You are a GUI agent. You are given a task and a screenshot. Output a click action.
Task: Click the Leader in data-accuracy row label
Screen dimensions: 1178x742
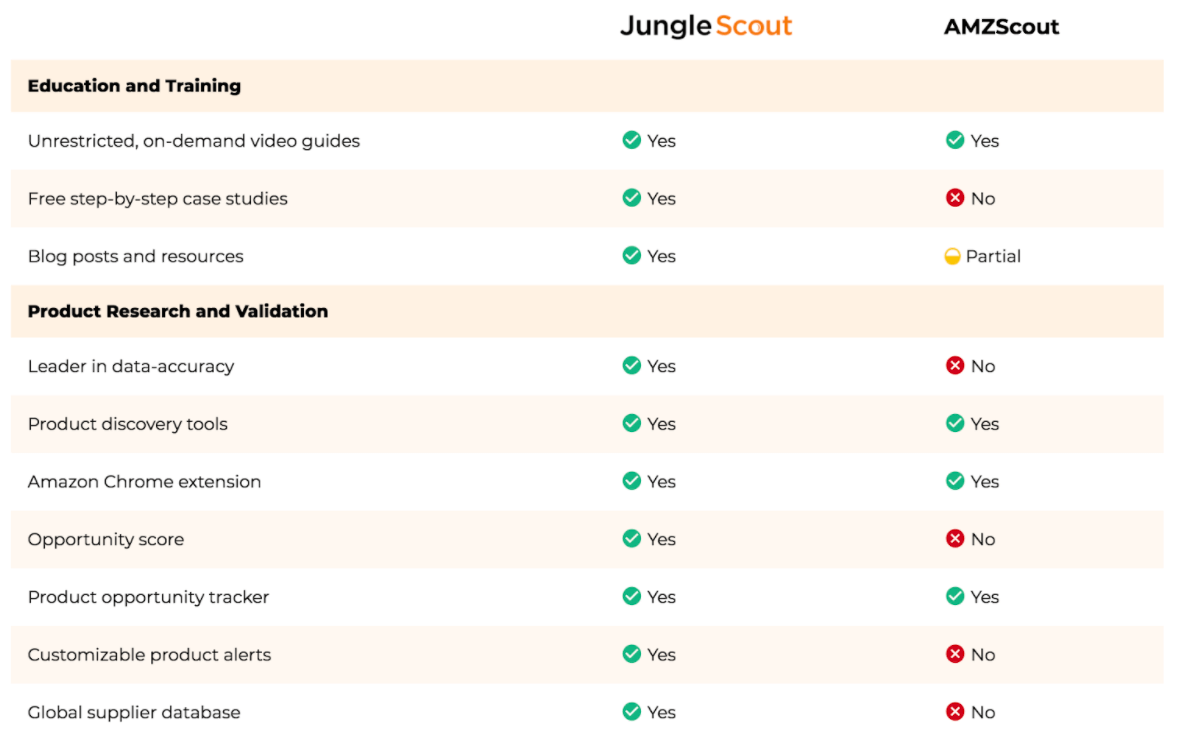tap(131, 366)
